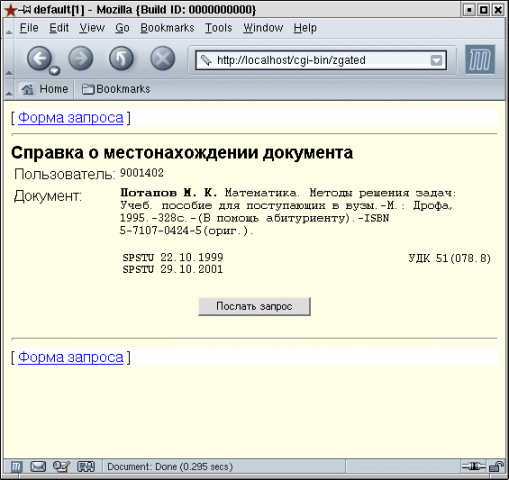Follow the top 'Форма запроса' link

71,118
